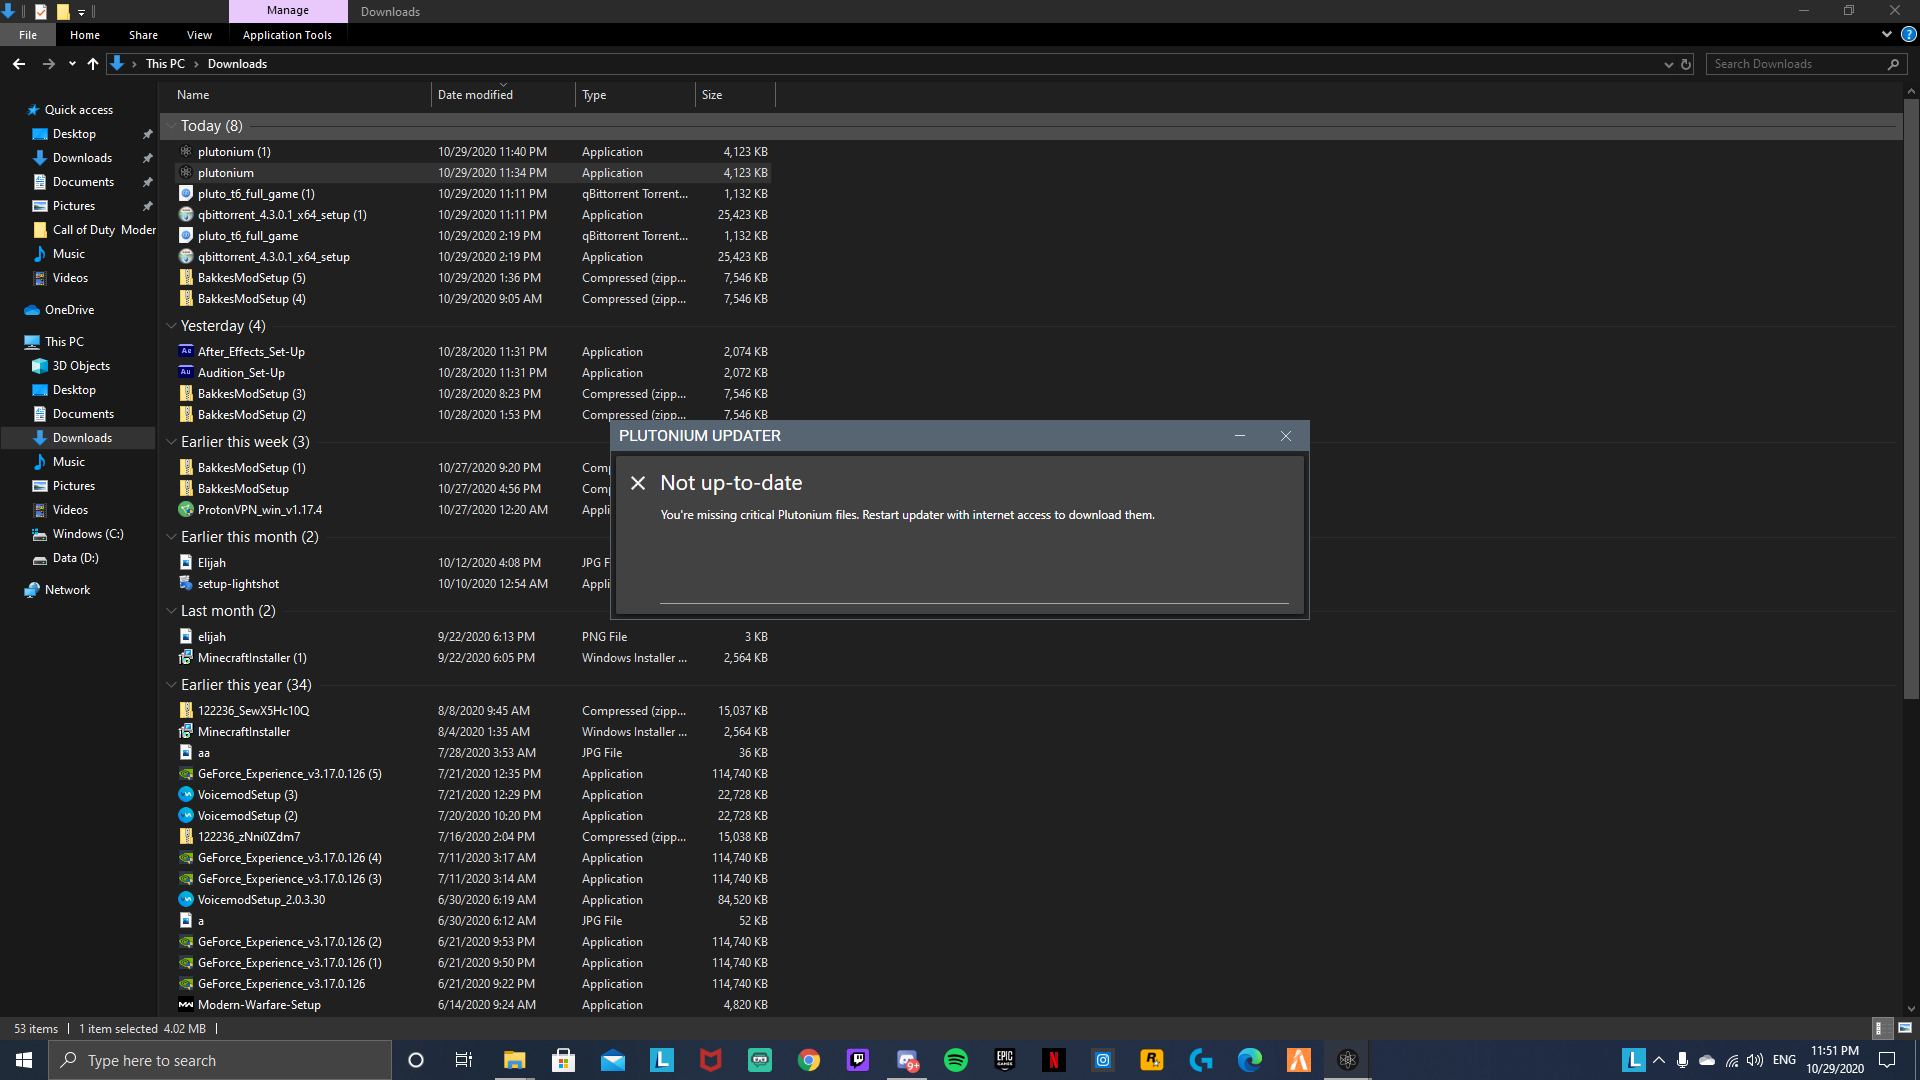This screenshot has width=1920, height=1080.
Task: Open pinned Desktop under Quick access
Action: pos(74,134)
